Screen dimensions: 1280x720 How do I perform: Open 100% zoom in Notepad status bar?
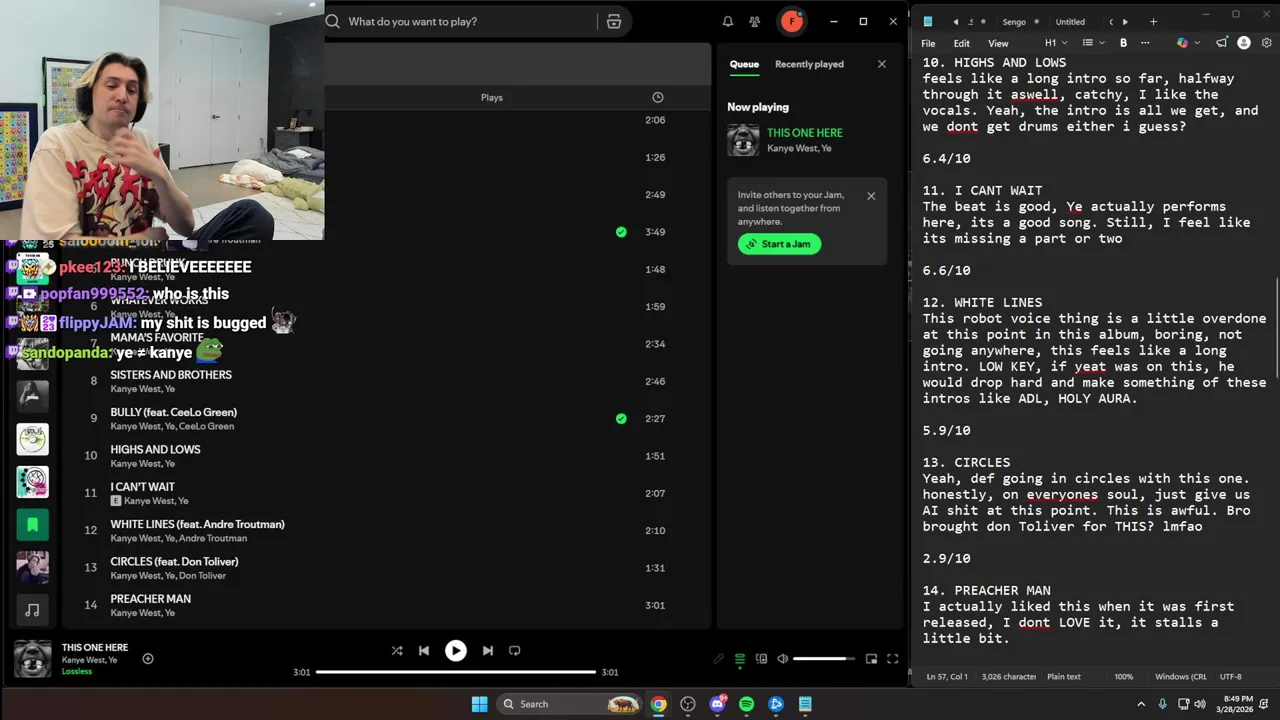[1124, 677]
